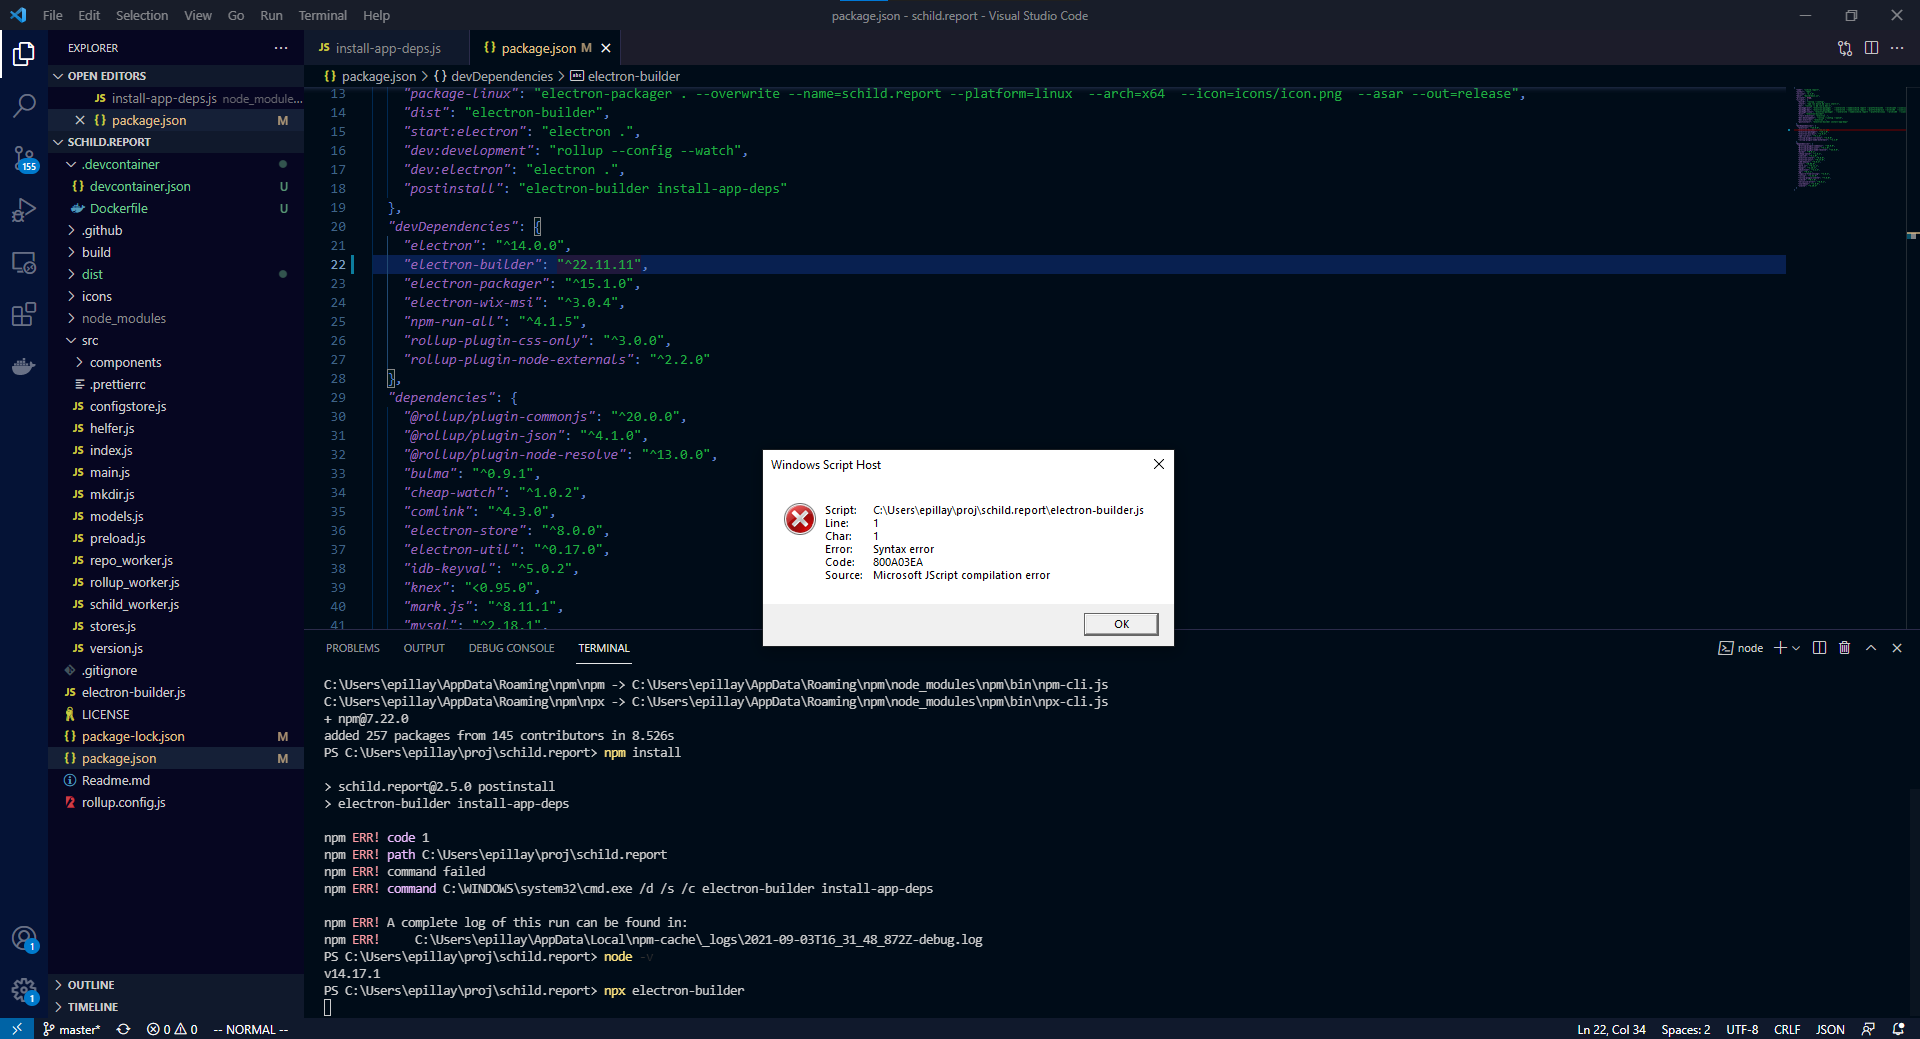Change indentation via Spaces: 2
The height and width of the screenshot is (1039, 1920).
coord(1685,1029)
